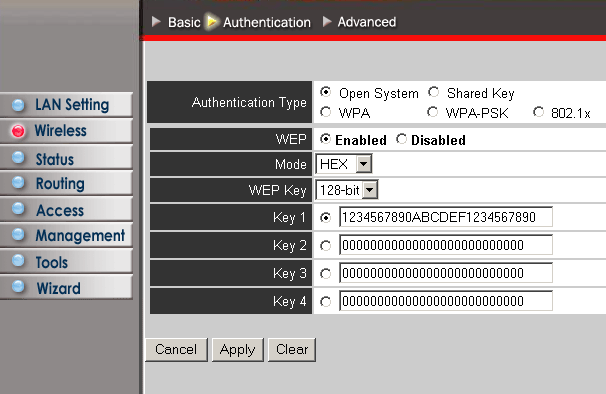
Task: Click the blue bullet icon beside Routing
Action: pyautogui.click(x=18, y=183)
